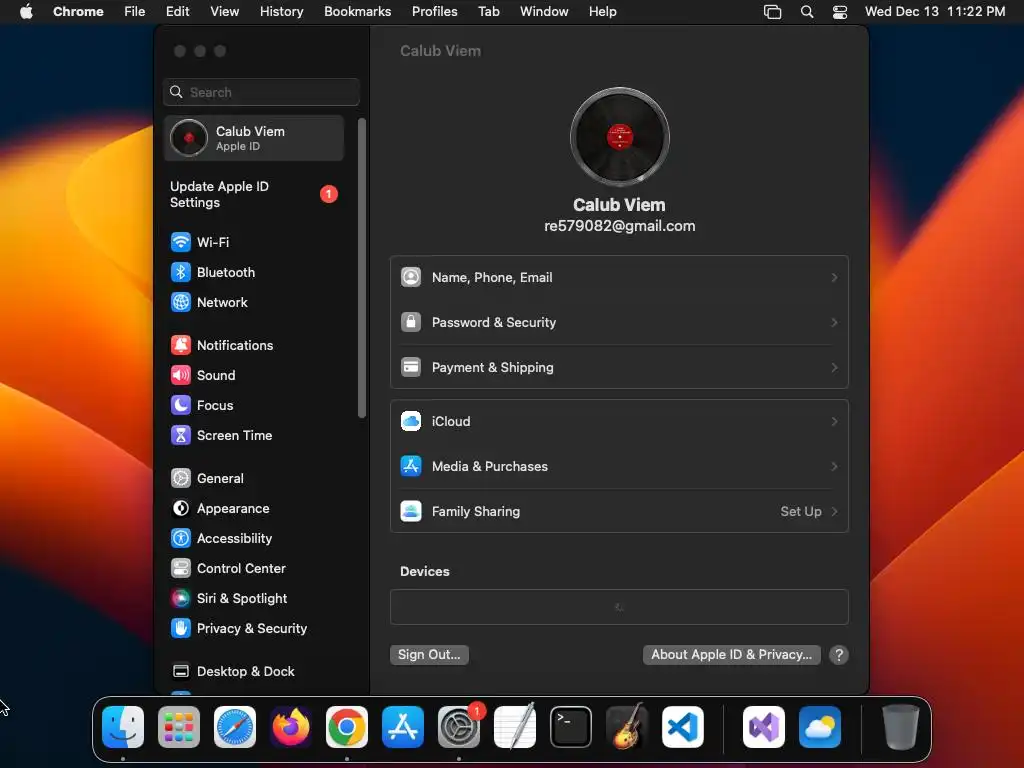Screen dimensions: 1024x768
Task: Open Visual Studio Code from Dock
Action: coord(683,727)
